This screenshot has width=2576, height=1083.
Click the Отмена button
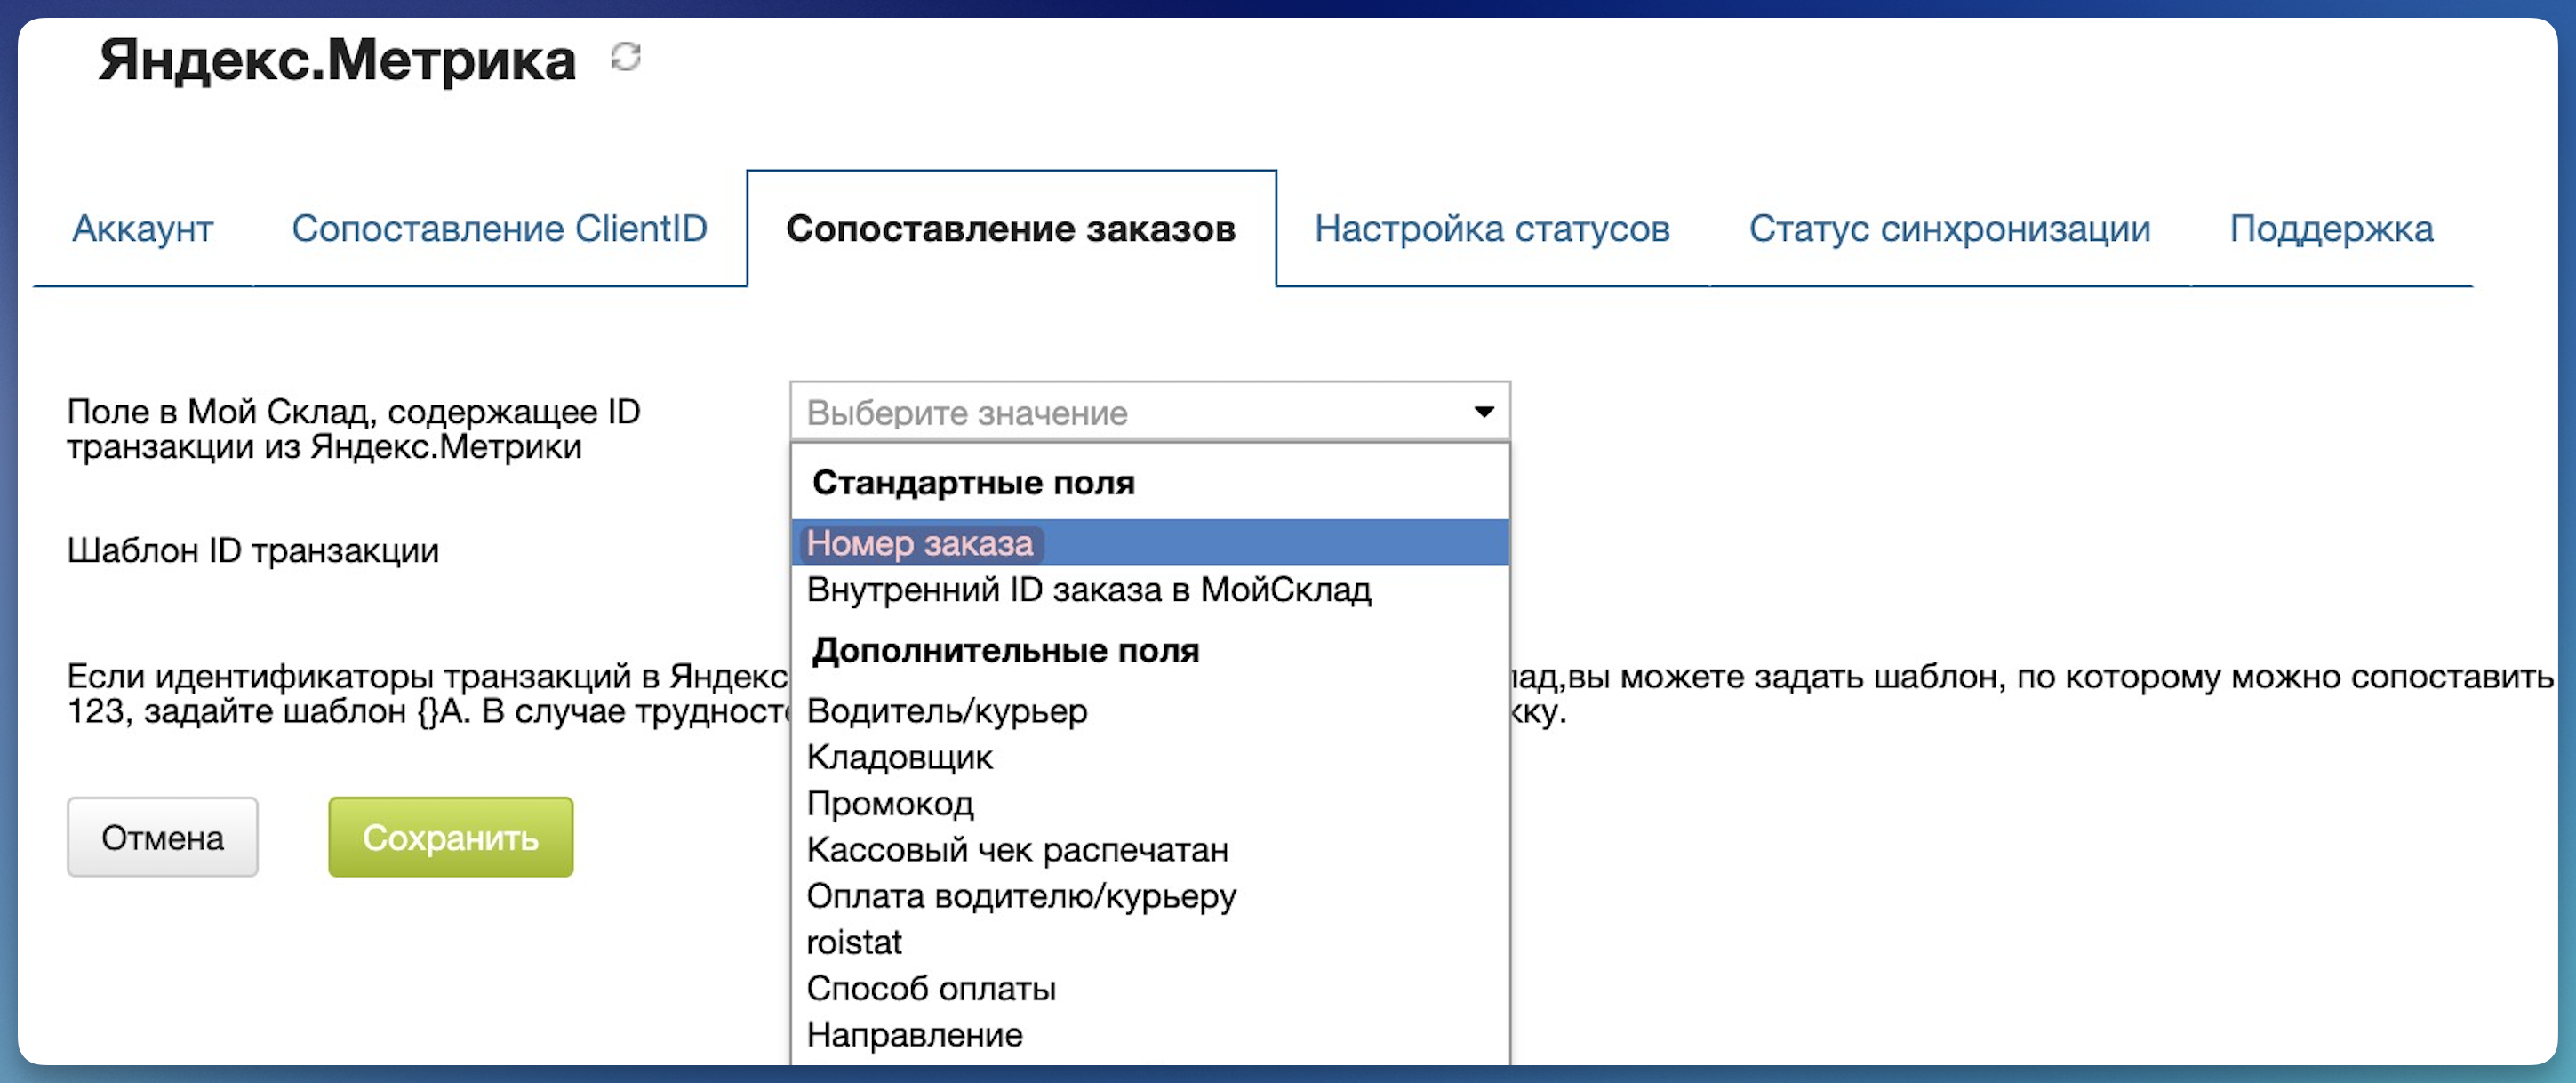click(162, 837)
